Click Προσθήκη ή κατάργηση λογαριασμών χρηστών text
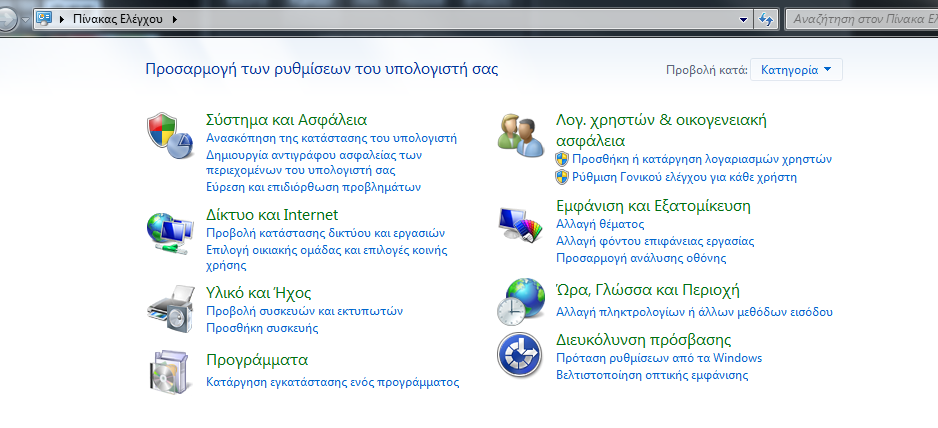 point(702,159)
